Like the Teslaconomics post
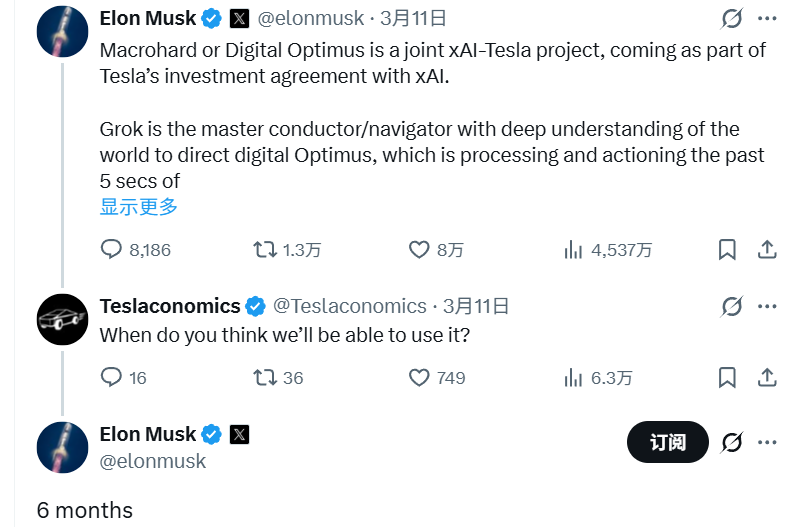Viewport: 798px width, 527px height. click(420, 377)
